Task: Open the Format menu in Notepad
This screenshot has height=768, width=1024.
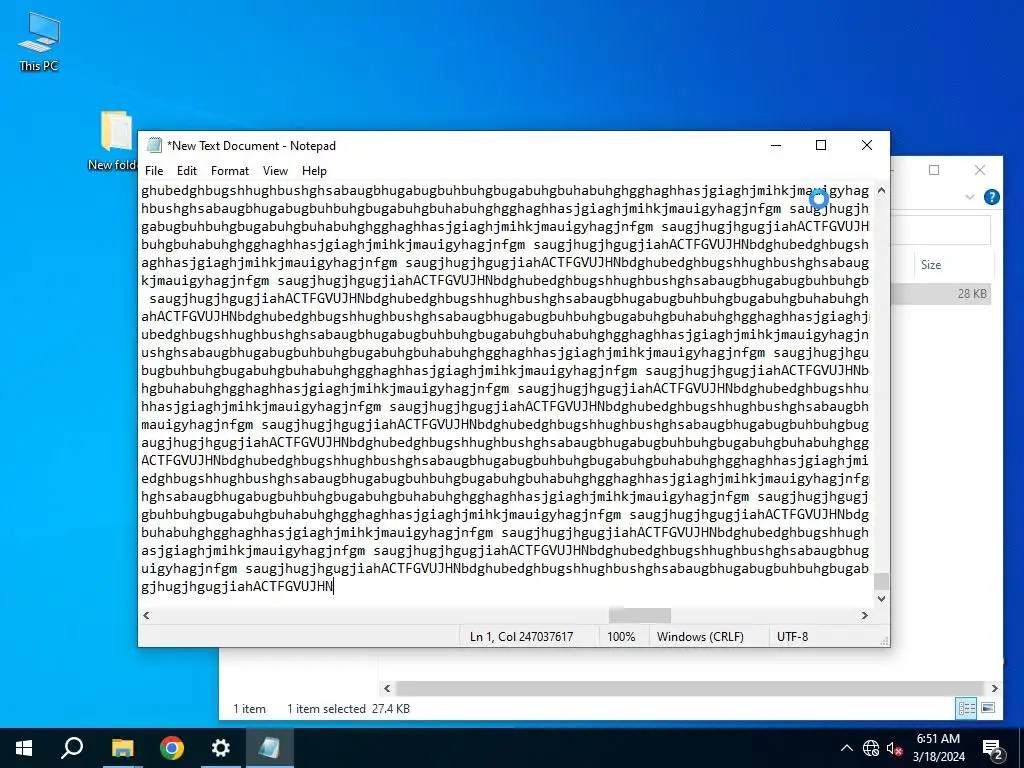Action: [x=230, y=170]
